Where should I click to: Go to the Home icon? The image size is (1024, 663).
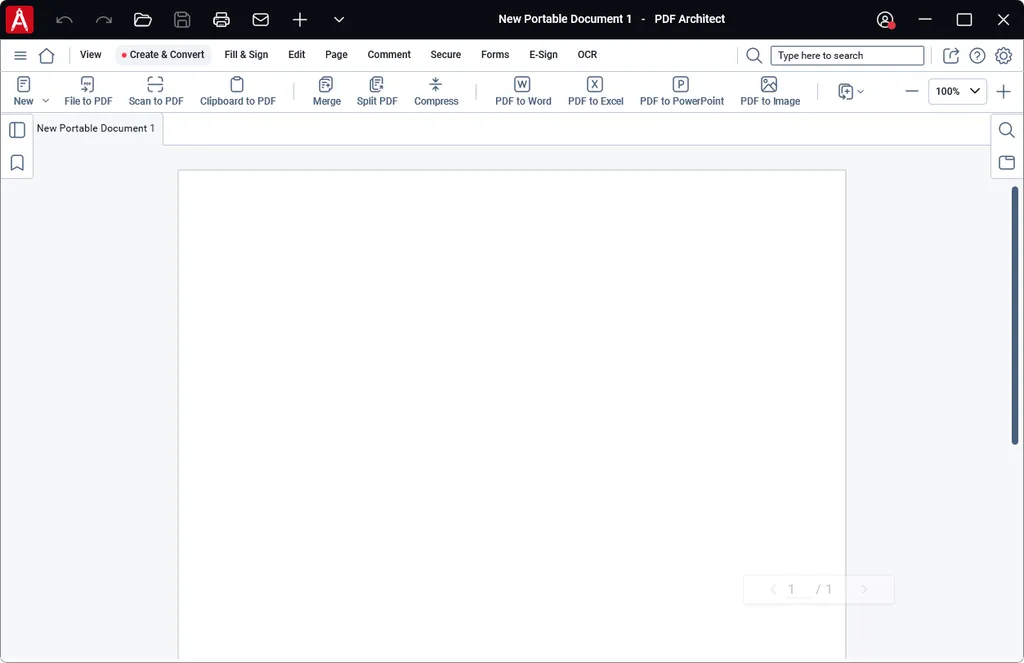pyautogui.click(x=46, y=56)
